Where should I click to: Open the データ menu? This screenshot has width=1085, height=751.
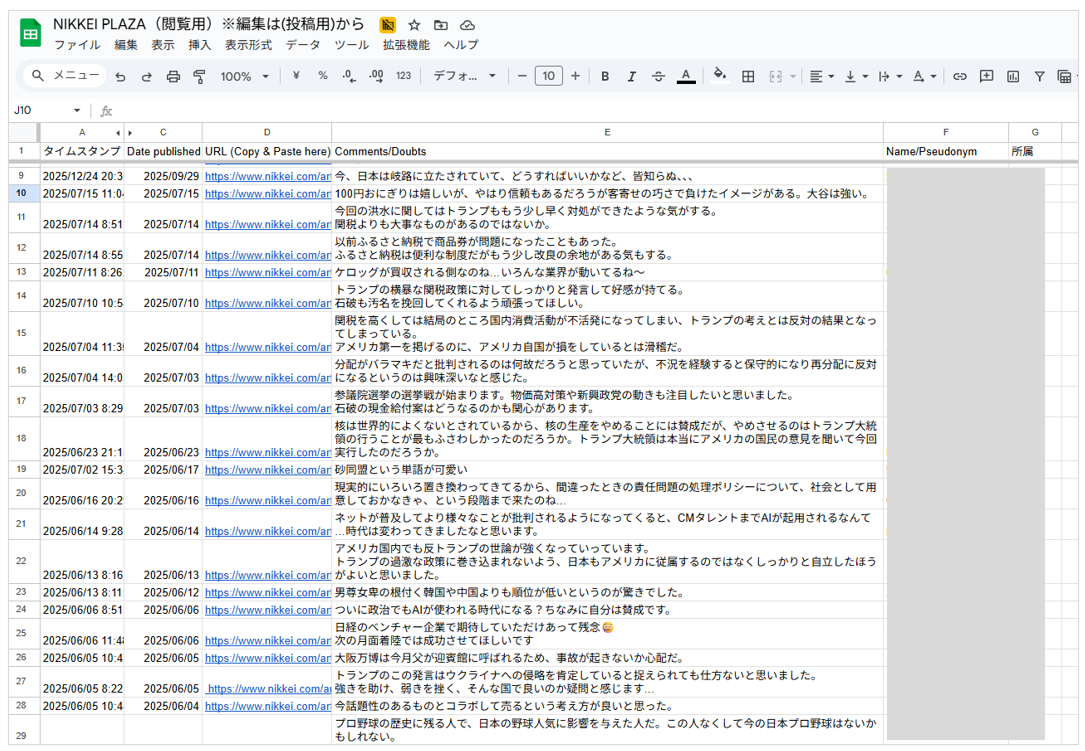click(303, 45)
